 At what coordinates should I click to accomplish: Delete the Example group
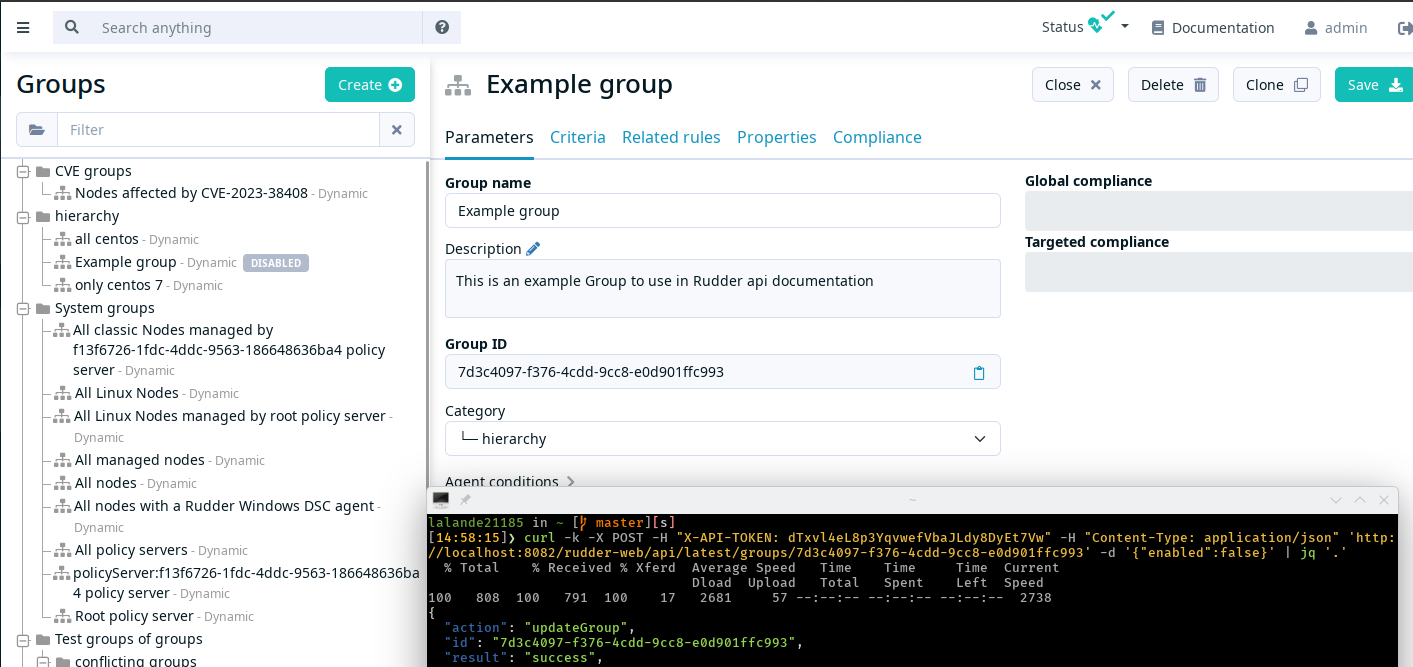pyautogui.click(x=1174, y=85)
